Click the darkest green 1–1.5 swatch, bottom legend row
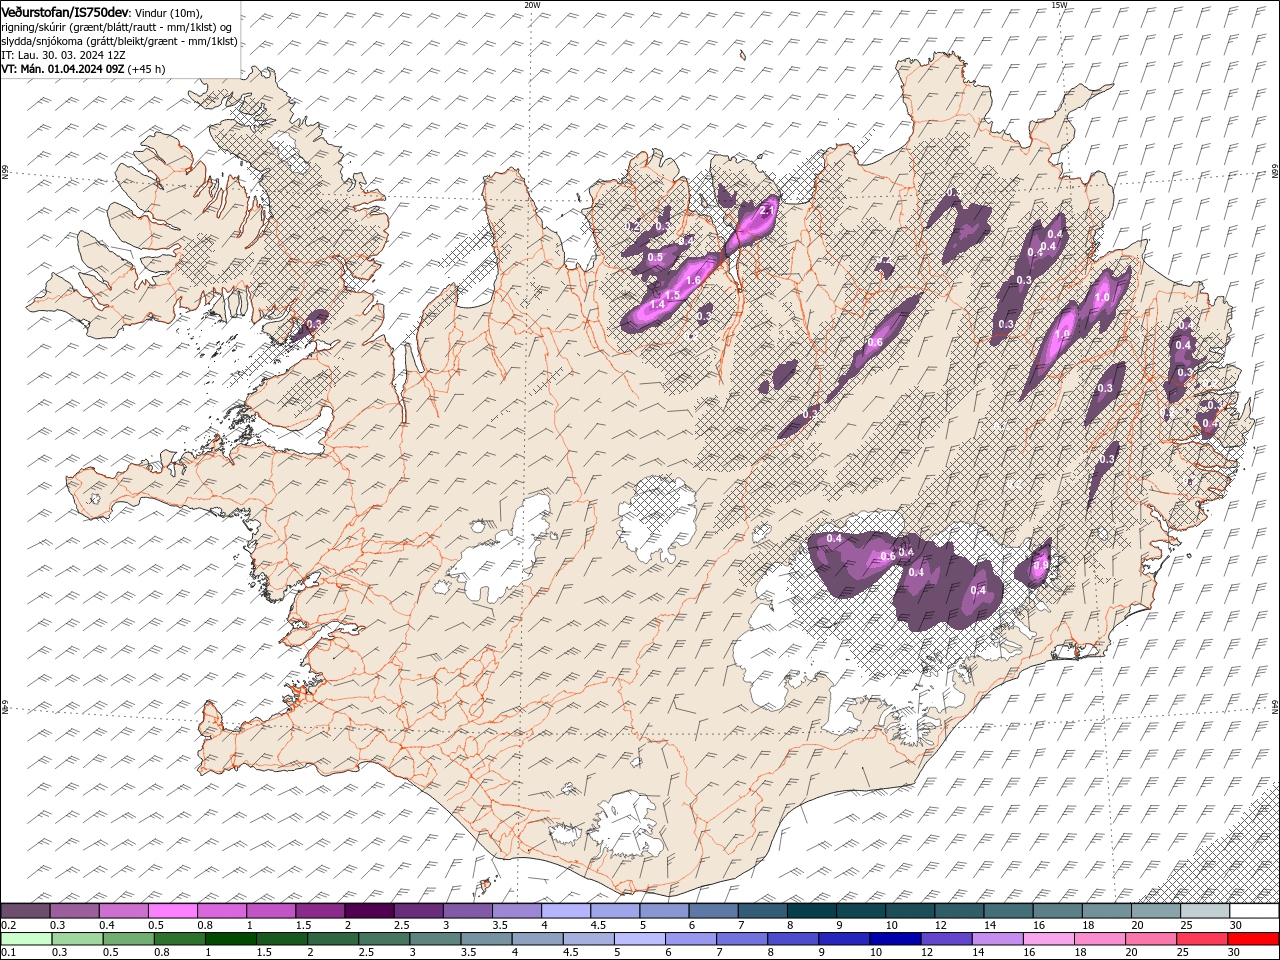This screenshot has height=960, width=1280. [x=230, y=939]
